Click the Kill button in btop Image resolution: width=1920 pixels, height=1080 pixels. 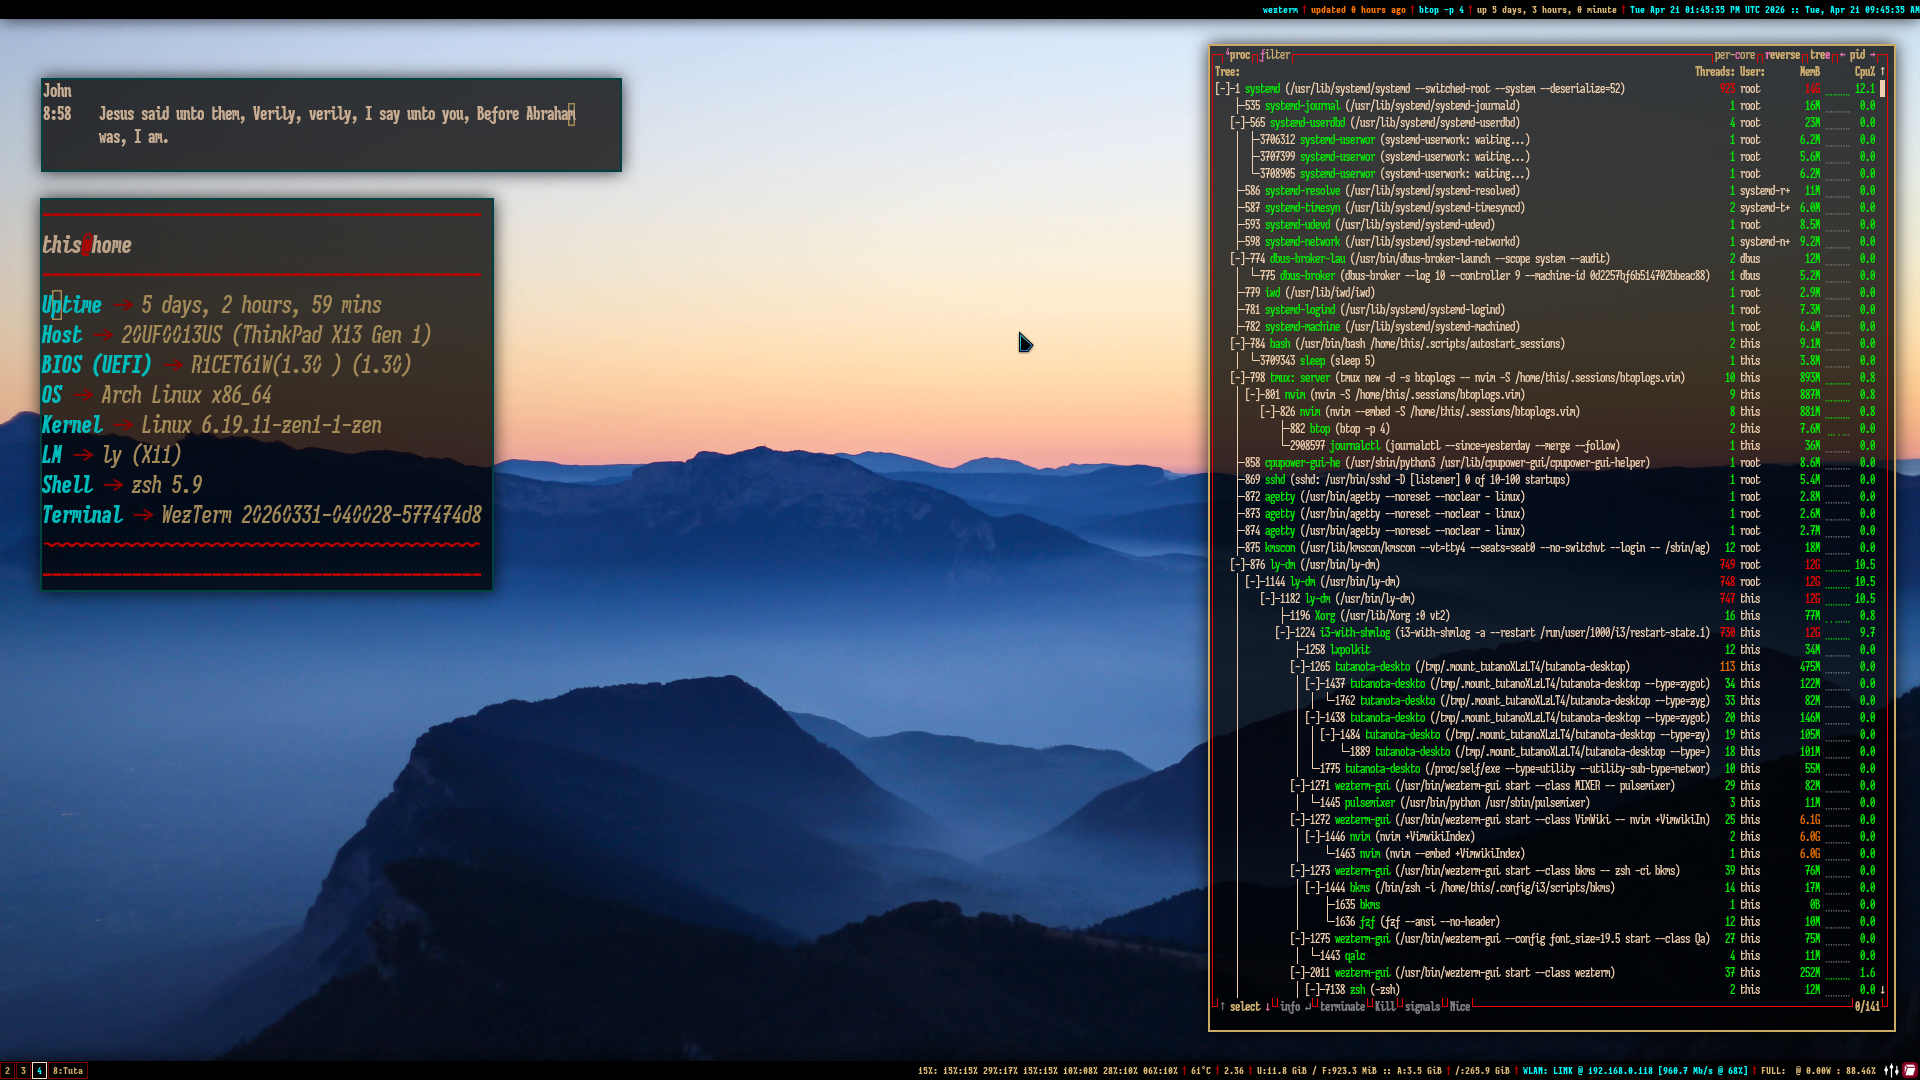point(1385,1007)
